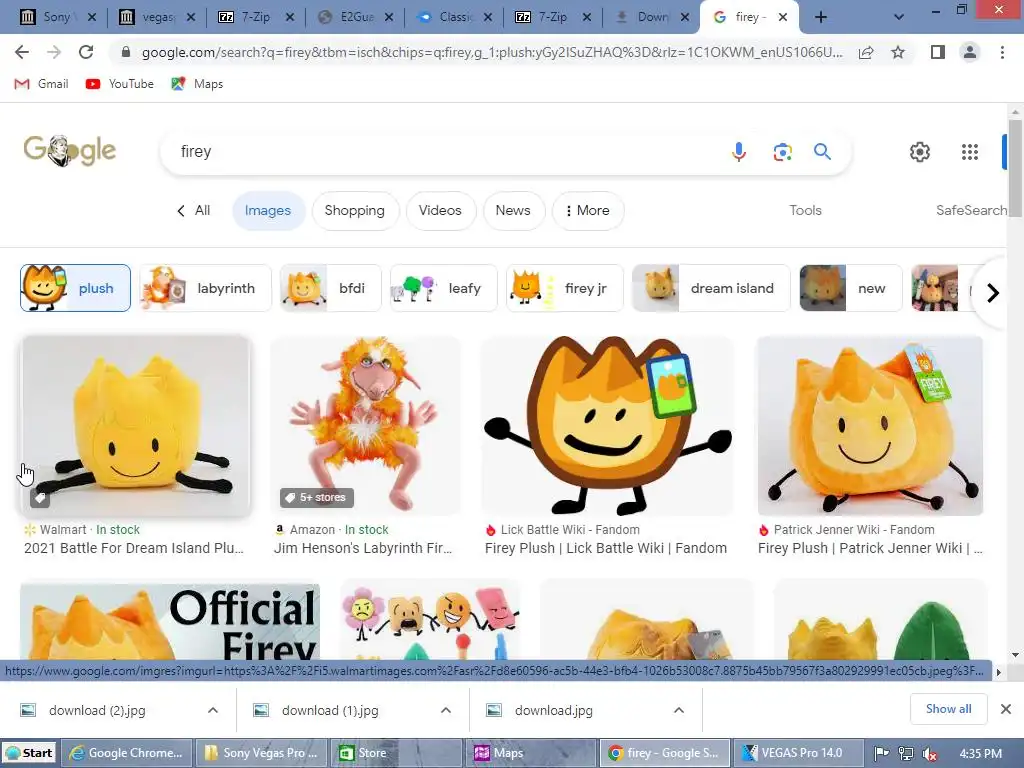Open SafeSearch settings
Screen dimensions: 1024x768
pyautogui.click(x=970, y=210)
